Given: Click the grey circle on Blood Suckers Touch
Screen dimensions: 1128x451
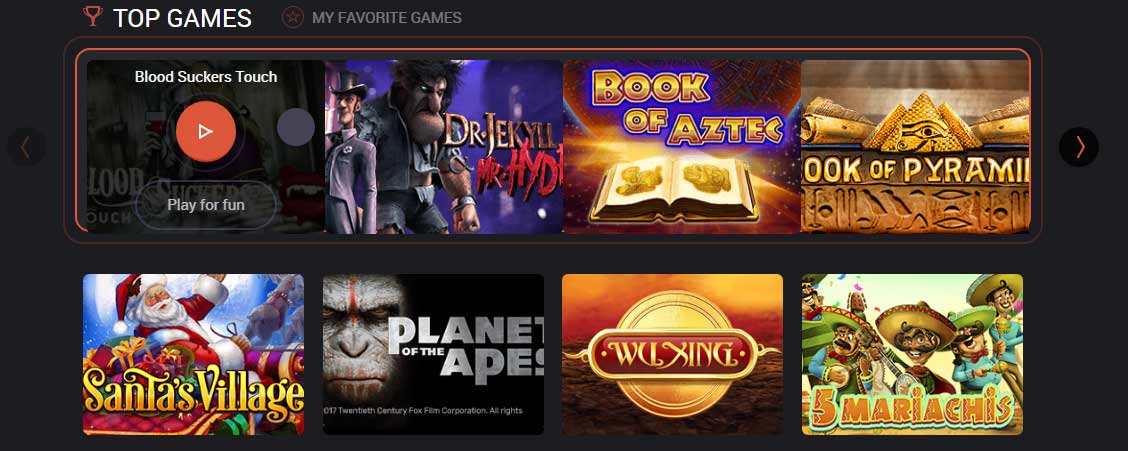Looking at the screenshot, I should tap(296, 127).
